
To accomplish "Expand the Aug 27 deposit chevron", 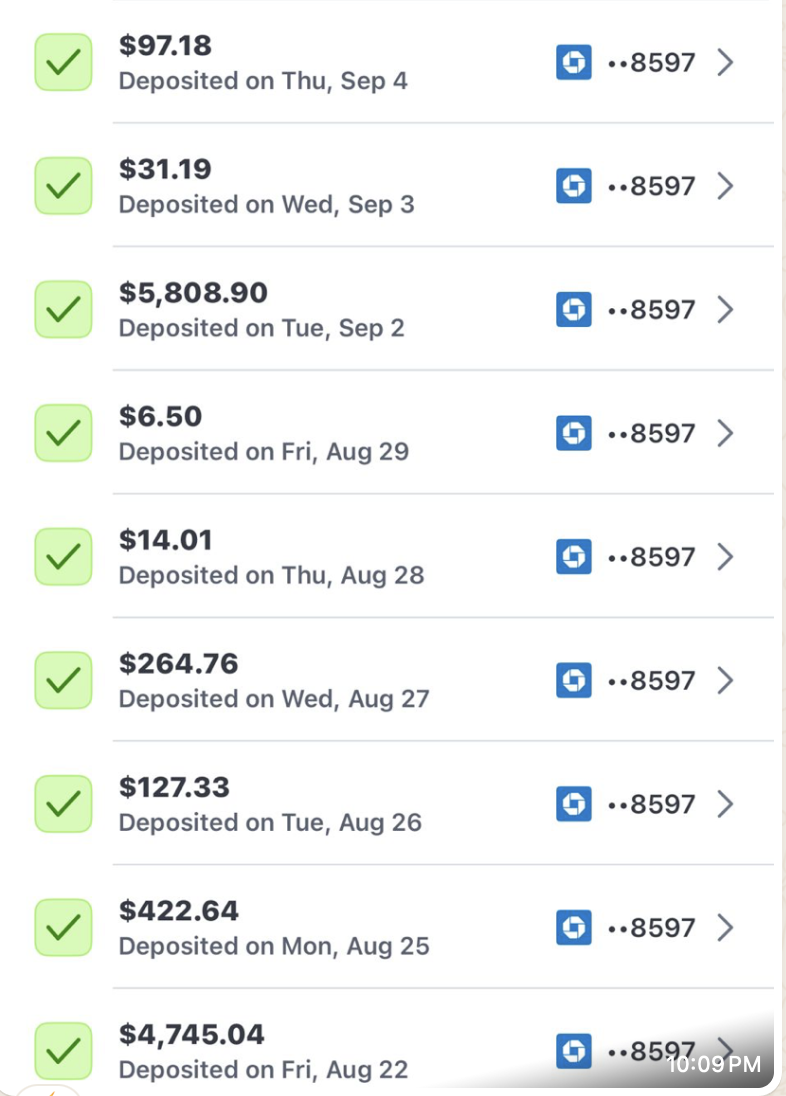I will click(x=726, y=681).
